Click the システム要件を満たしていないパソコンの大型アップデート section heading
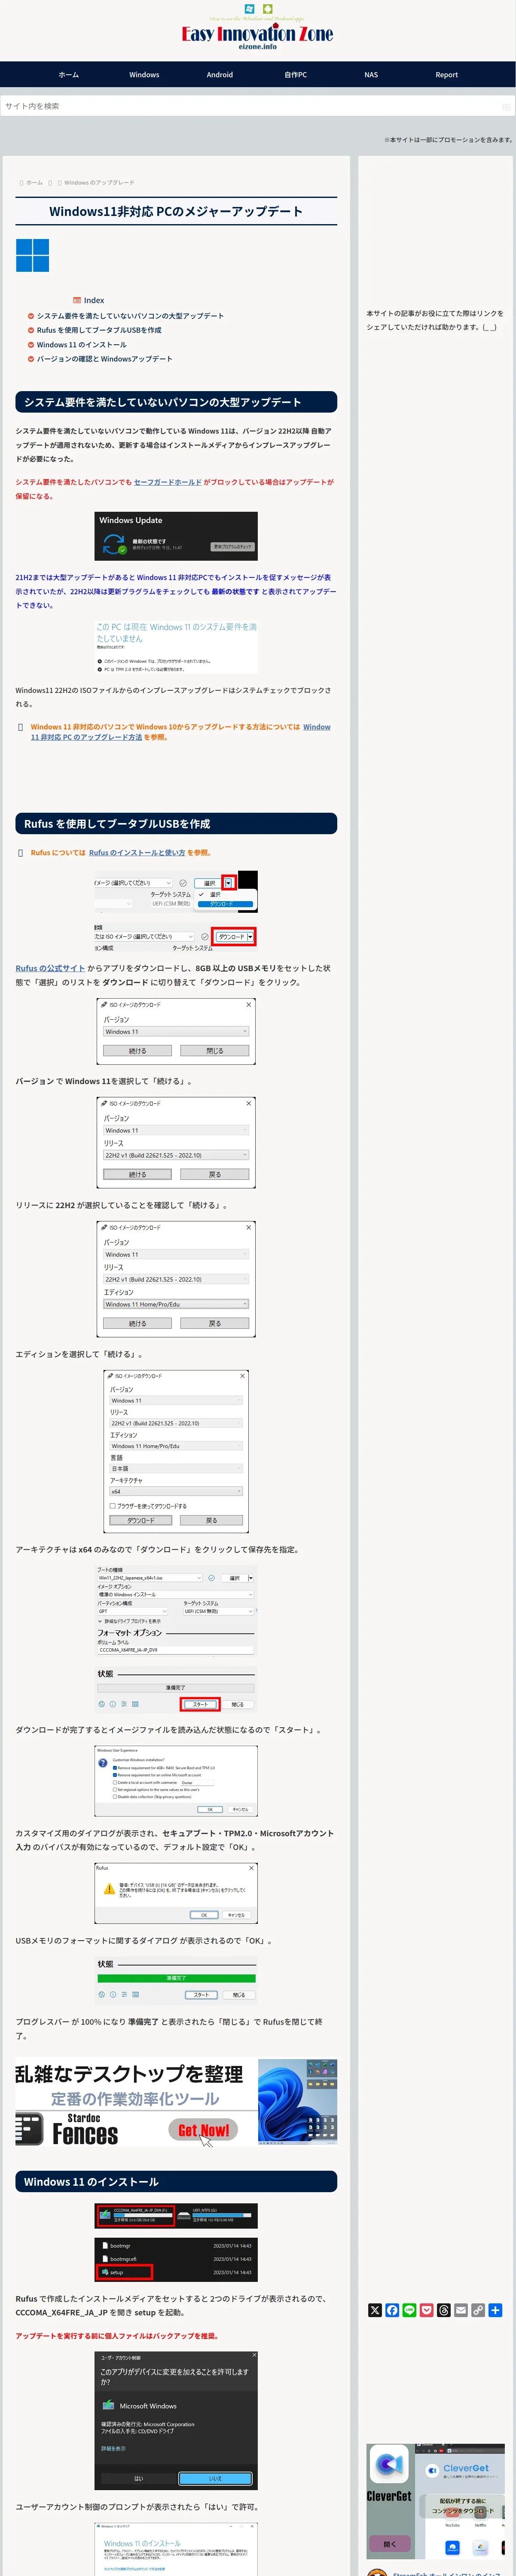This screenshot has height=2576, width=516. pyautogui.click(x=176, y=402)
